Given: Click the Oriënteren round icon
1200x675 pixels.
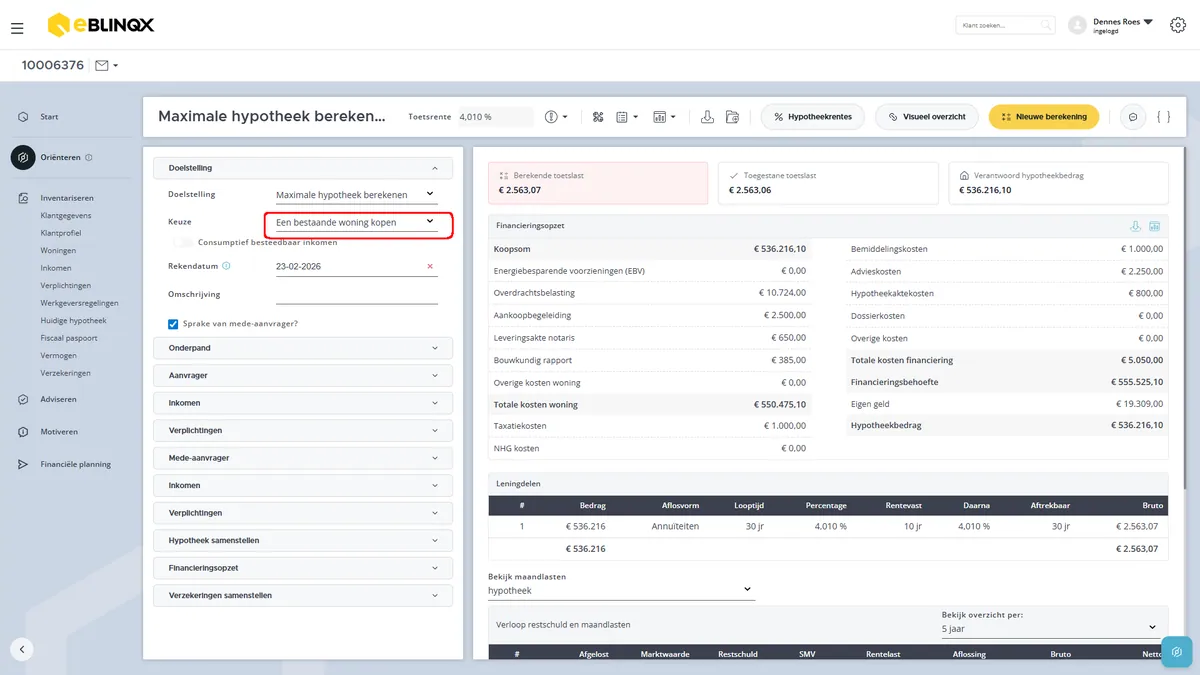Looking at the screenshot, I should coord(23,157).
